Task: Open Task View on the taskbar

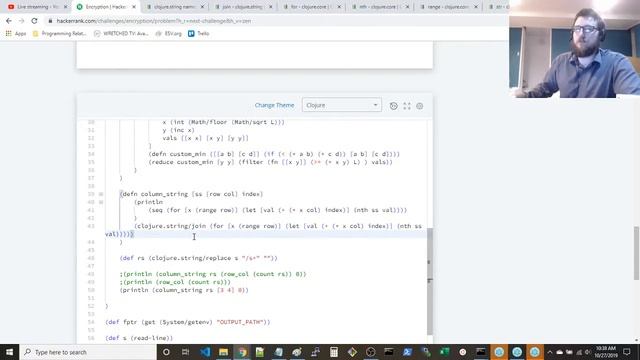Action: point(185,352)
